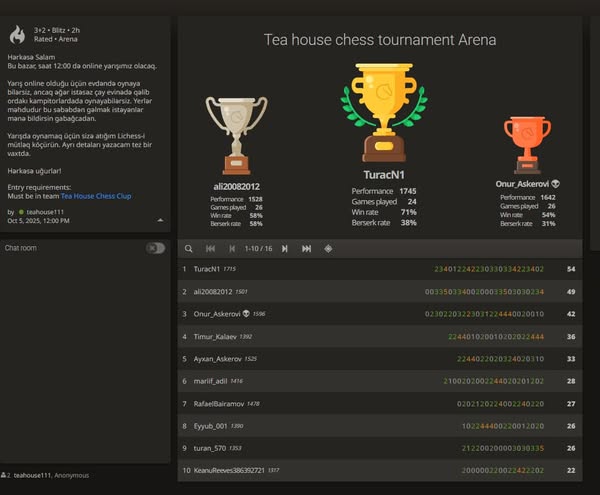The image size is (600, 495).
Task: Click KeanuReeves386392721 total score 22
Action: coord(571,470)
